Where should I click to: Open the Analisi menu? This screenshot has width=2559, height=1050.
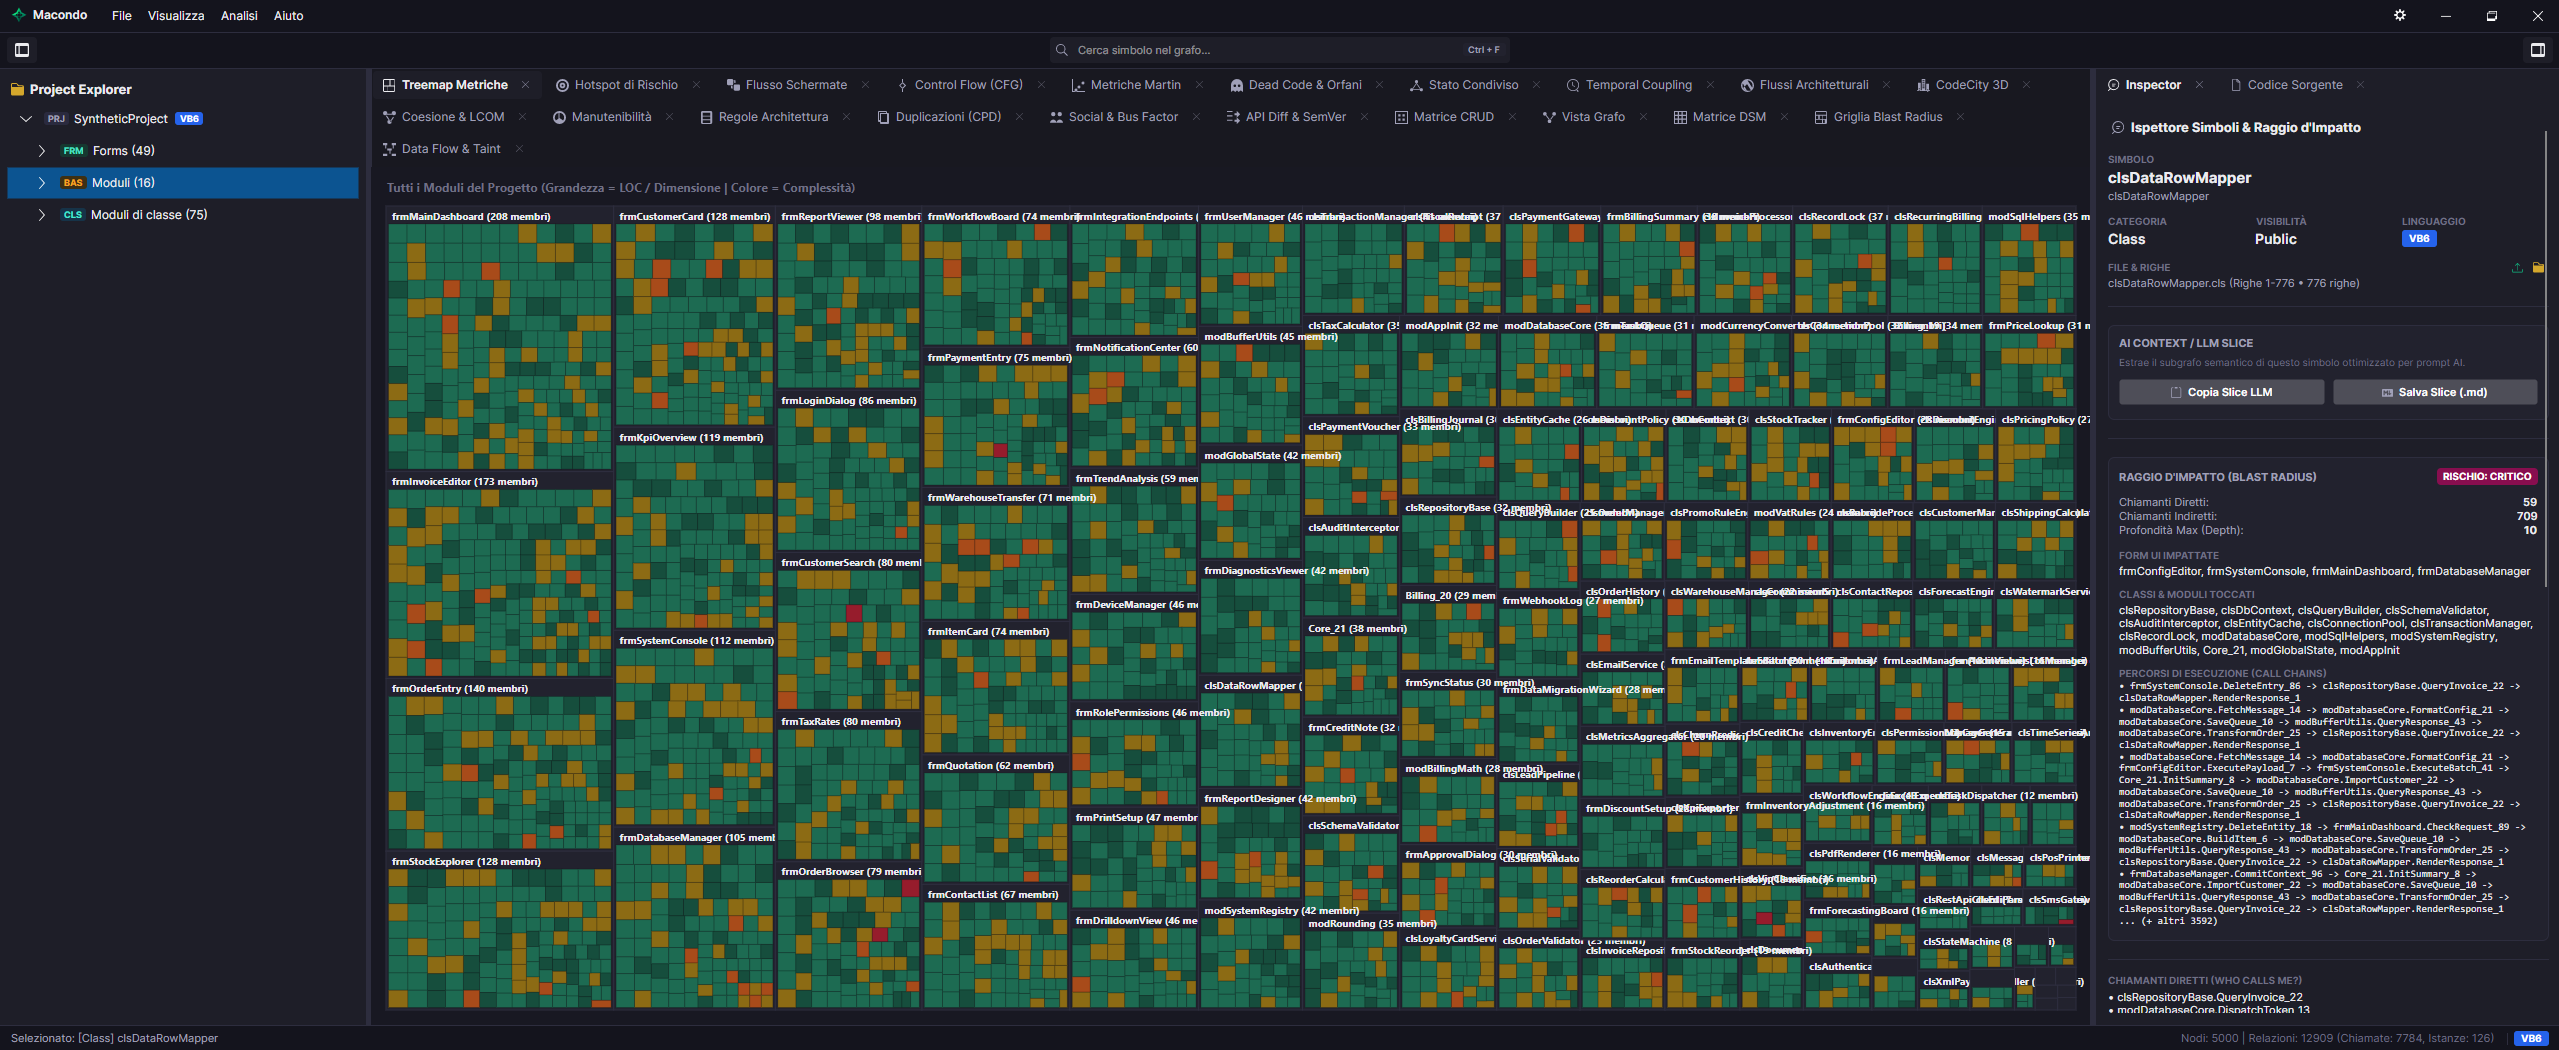(x=239, y=15)
